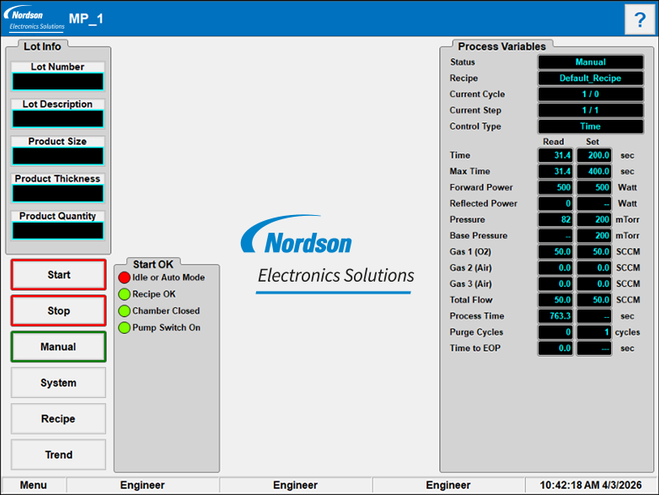The image size is (659, 495).
Task: Click the Forward Power read value 500
Action: (x=556, y=187)
